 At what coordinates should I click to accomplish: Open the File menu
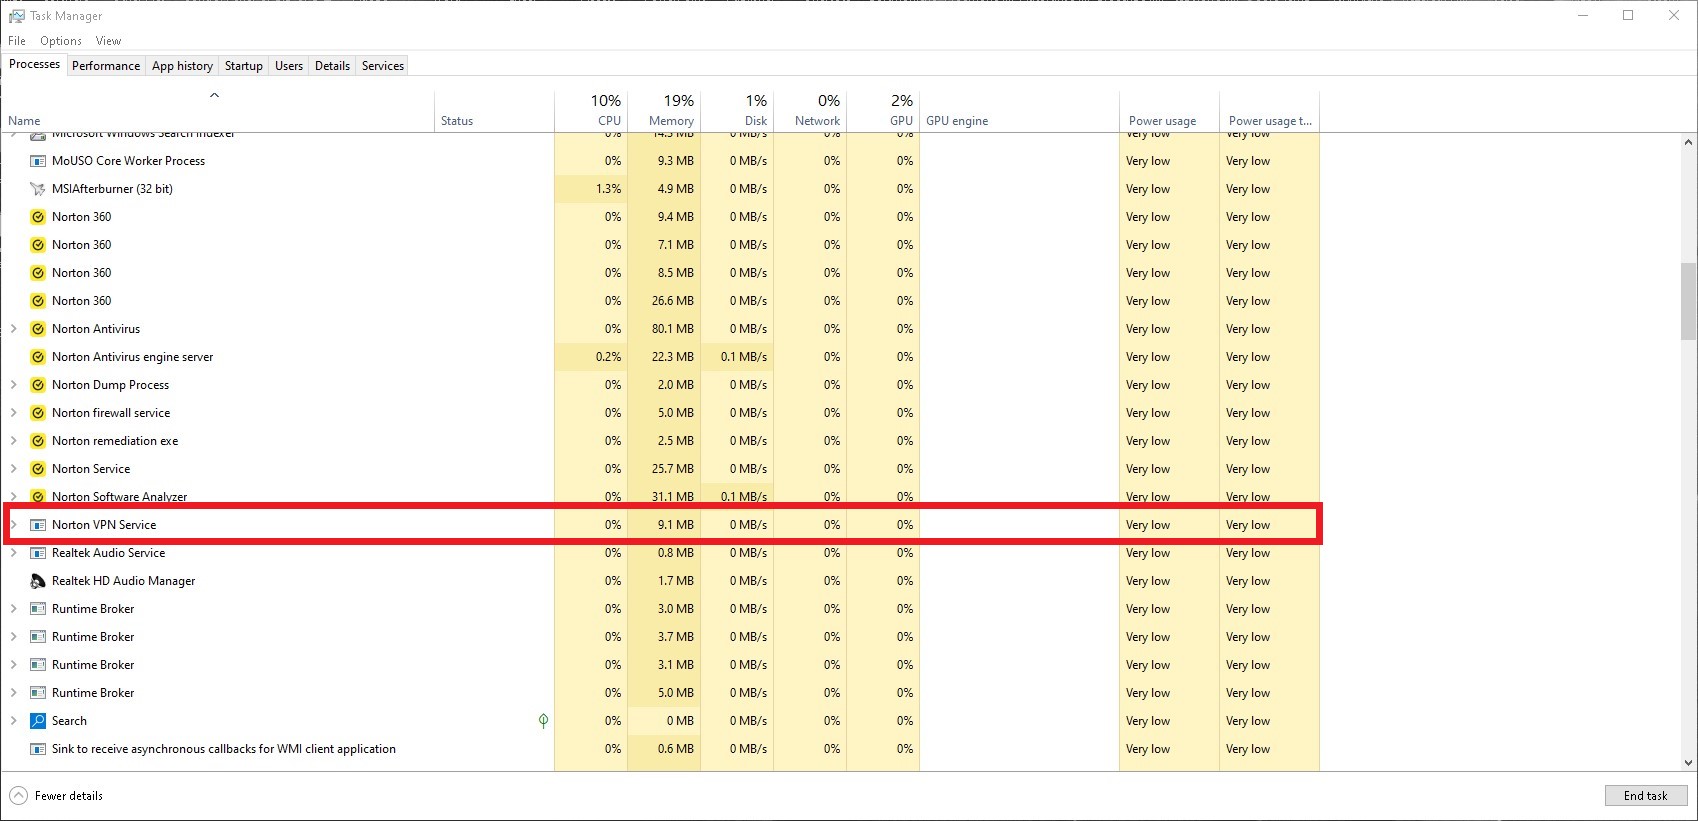[17, 41]
